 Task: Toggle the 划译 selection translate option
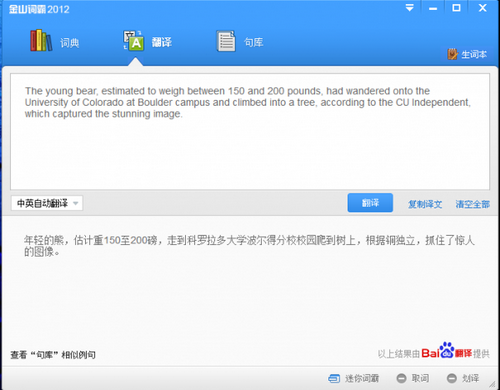(463, 378)
